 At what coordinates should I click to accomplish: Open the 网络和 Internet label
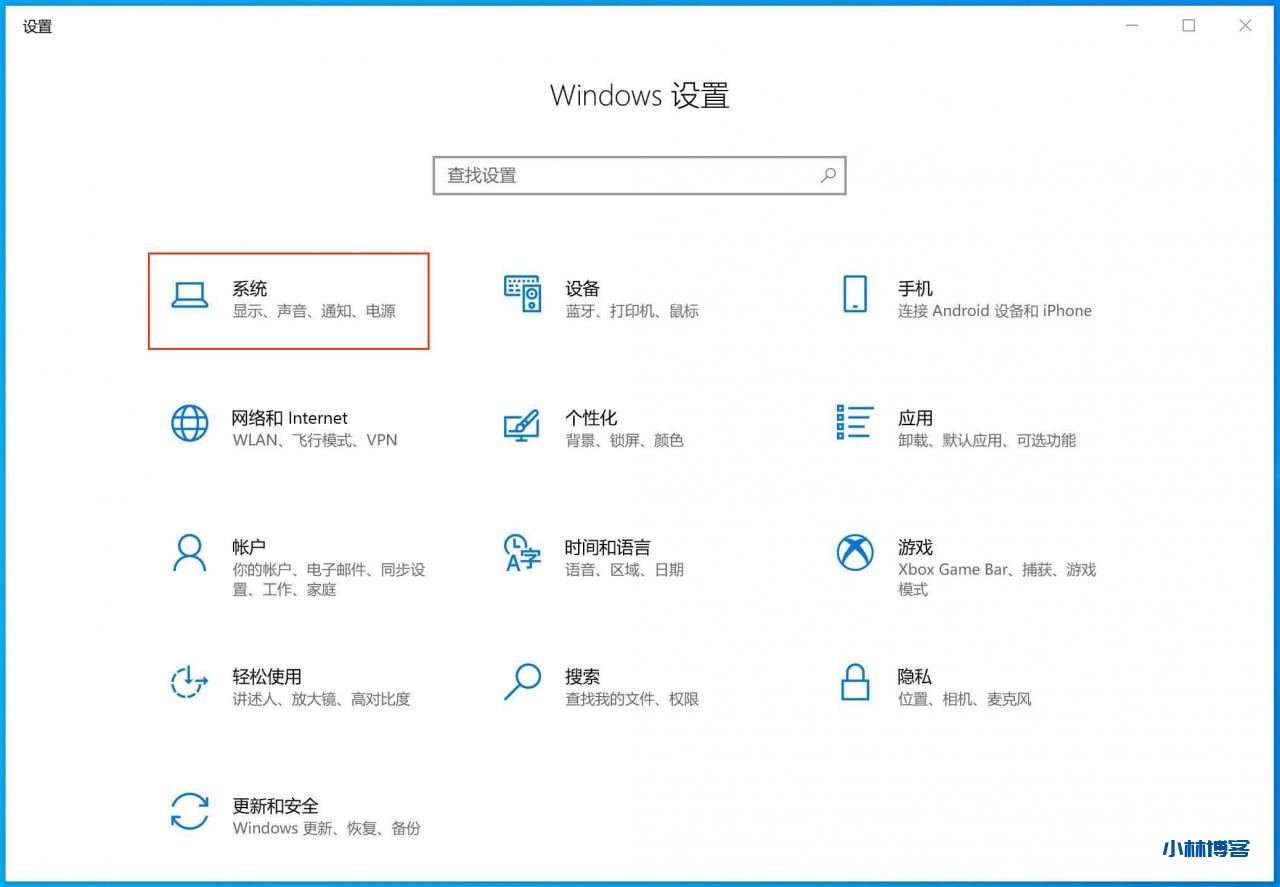click(290, 418)
